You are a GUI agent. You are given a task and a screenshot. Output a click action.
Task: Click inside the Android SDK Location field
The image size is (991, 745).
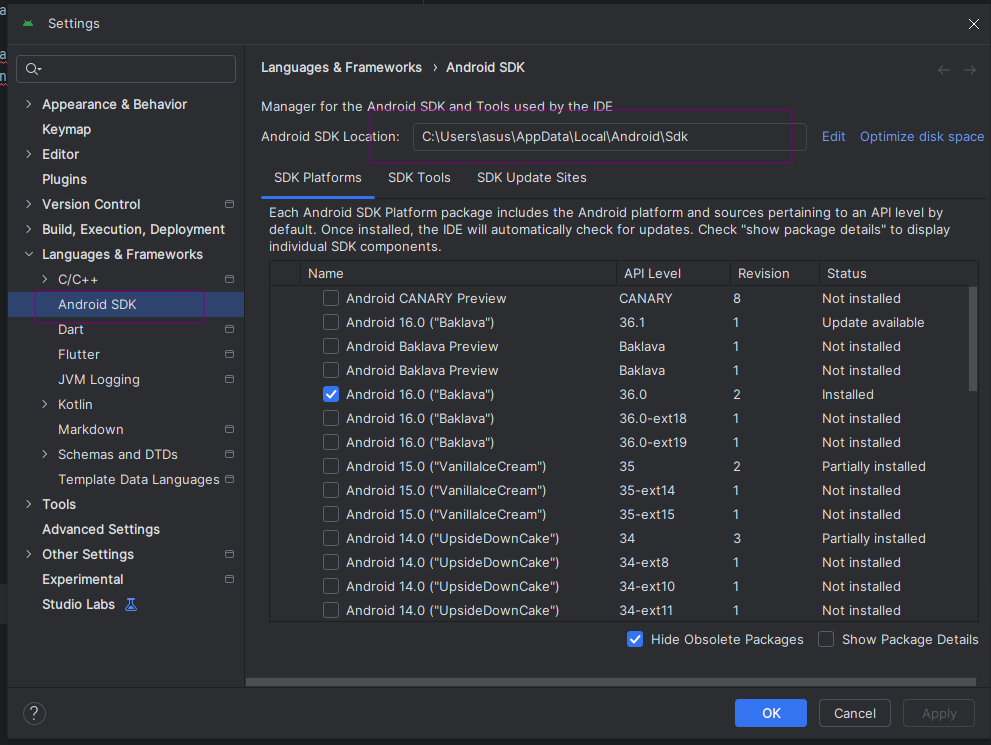click(600, 136)
